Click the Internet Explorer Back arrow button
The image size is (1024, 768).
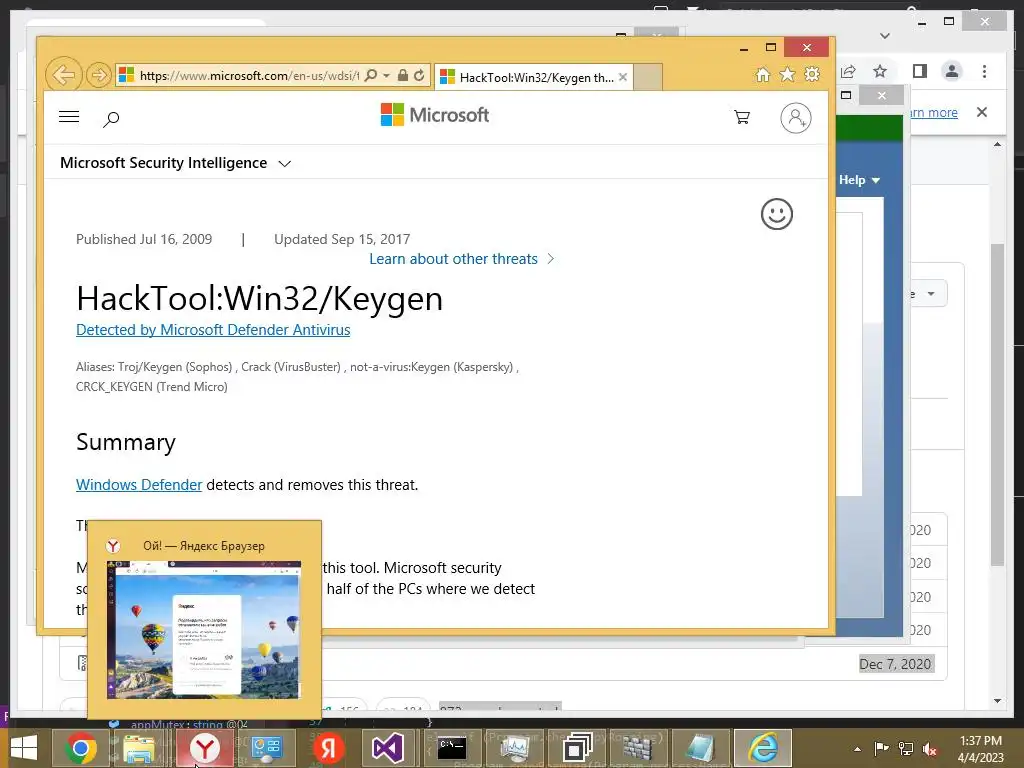tap(63, 75)
